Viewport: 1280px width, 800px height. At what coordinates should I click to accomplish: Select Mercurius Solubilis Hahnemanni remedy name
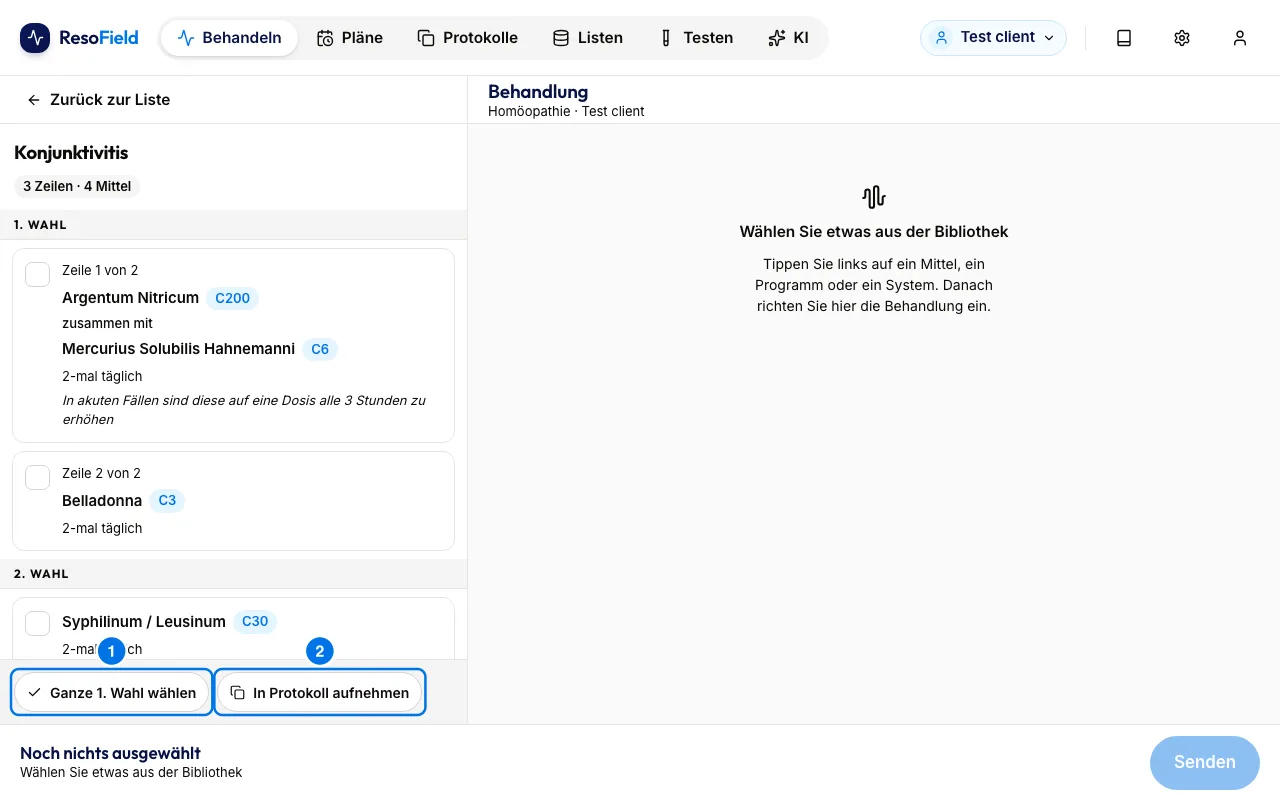(x=178, y=349)
